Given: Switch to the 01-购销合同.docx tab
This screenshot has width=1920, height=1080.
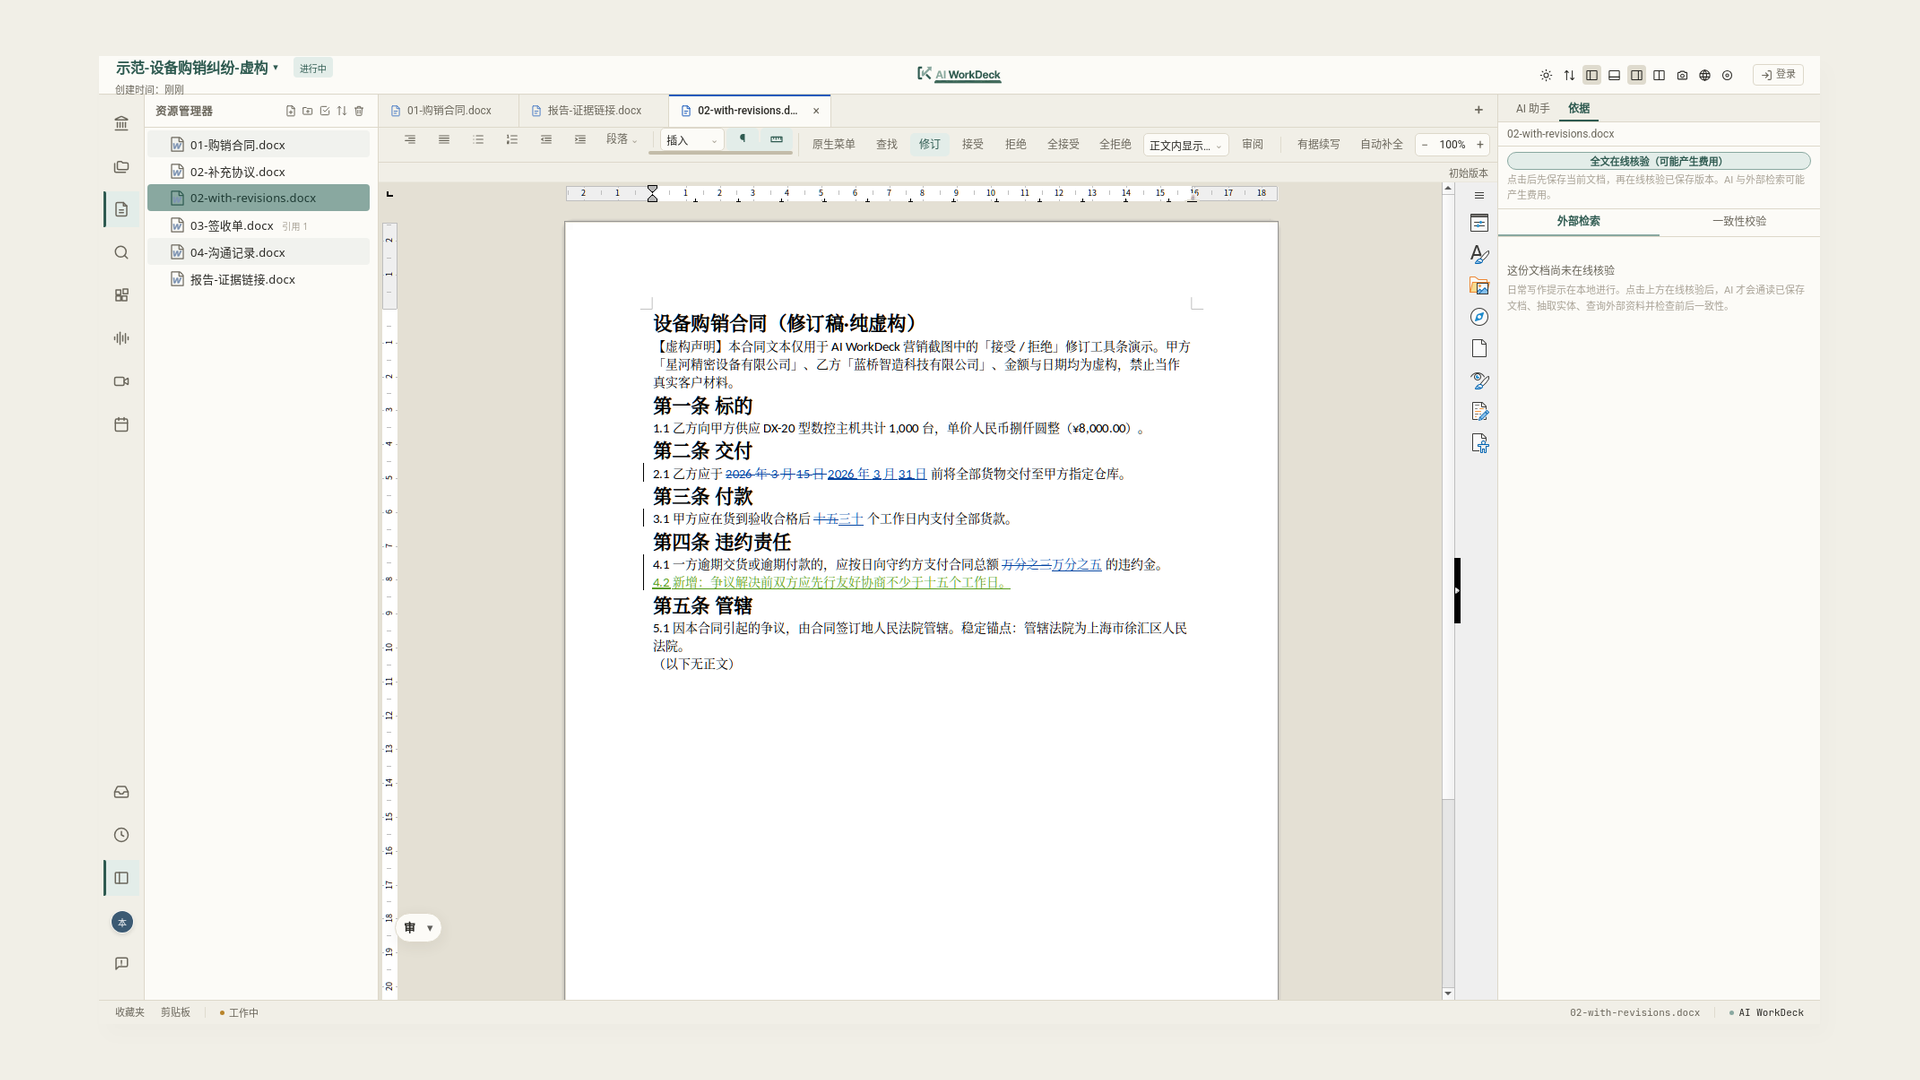Looking at the screenshot, I should (448, 111).
